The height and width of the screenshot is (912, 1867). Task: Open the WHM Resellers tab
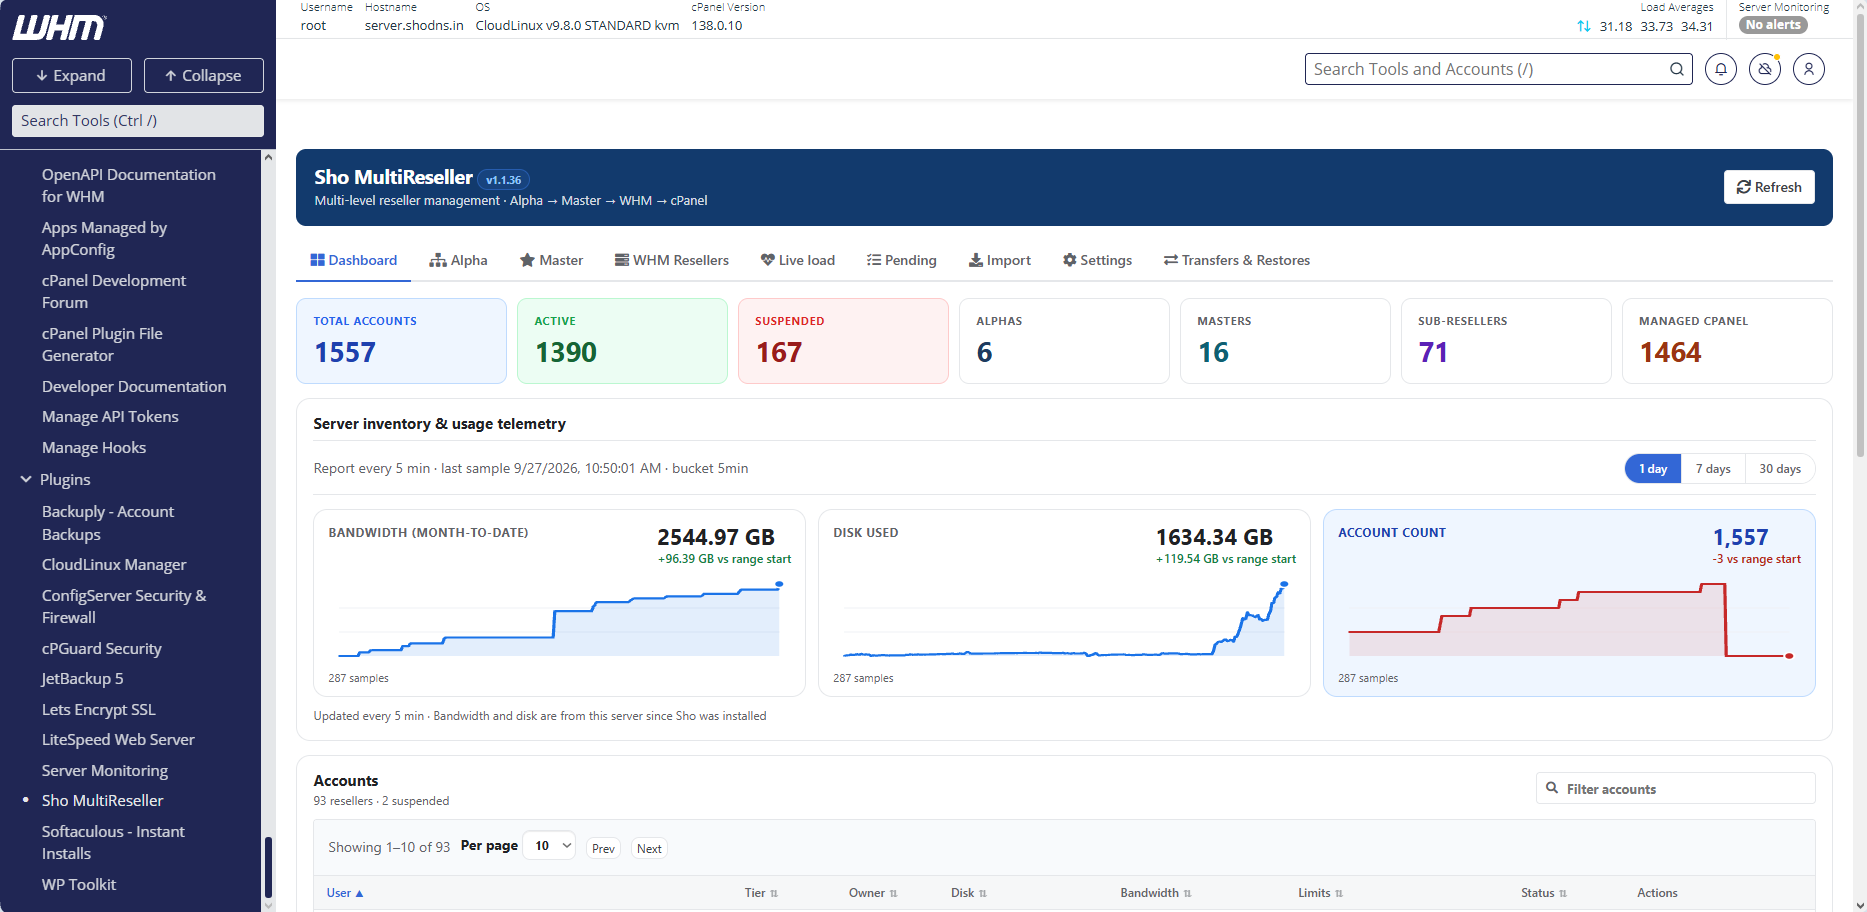click(x=671, y=260)
